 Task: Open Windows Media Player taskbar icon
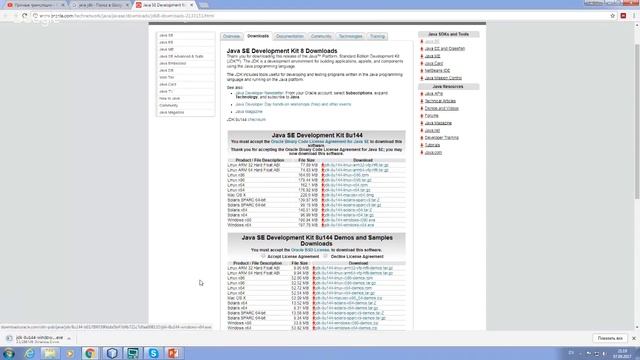(70, 353)
